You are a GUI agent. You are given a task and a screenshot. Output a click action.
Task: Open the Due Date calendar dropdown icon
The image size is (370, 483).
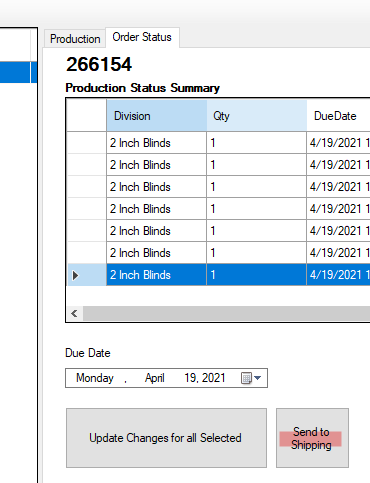click(251, 378)
